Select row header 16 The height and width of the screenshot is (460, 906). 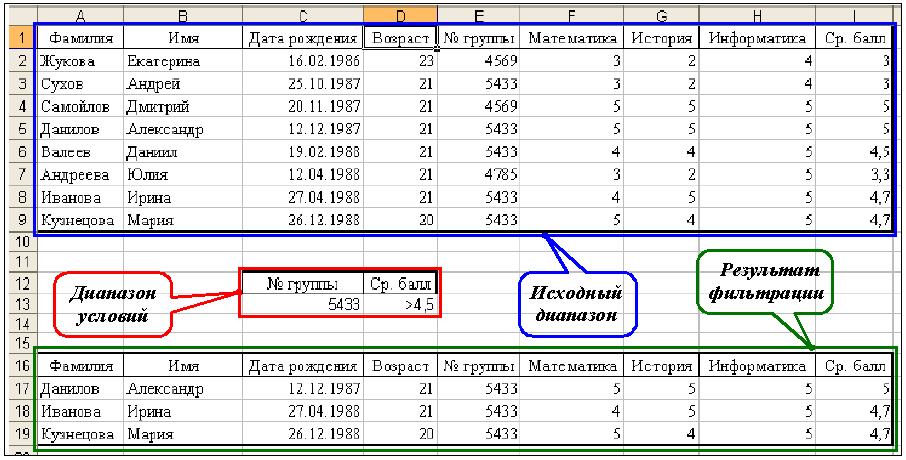(x=23, y=366)
